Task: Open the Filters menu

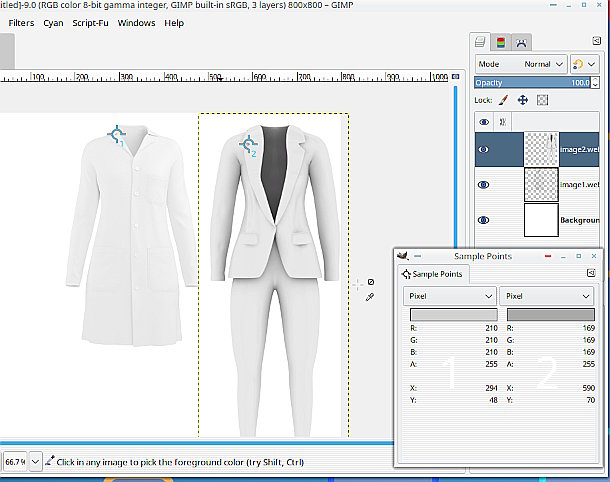Action: (x=21, y=22)
